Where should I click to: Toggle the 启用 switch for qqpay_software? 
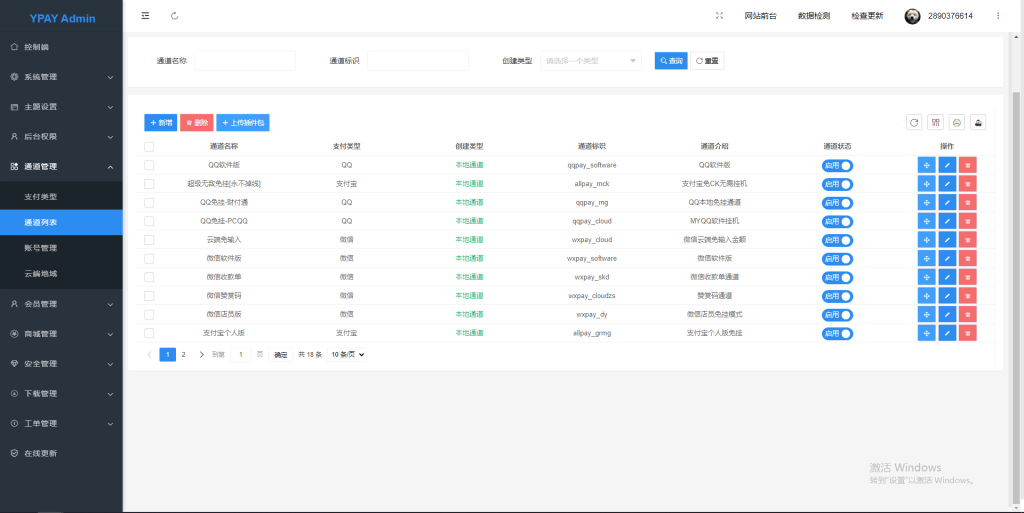837,165
